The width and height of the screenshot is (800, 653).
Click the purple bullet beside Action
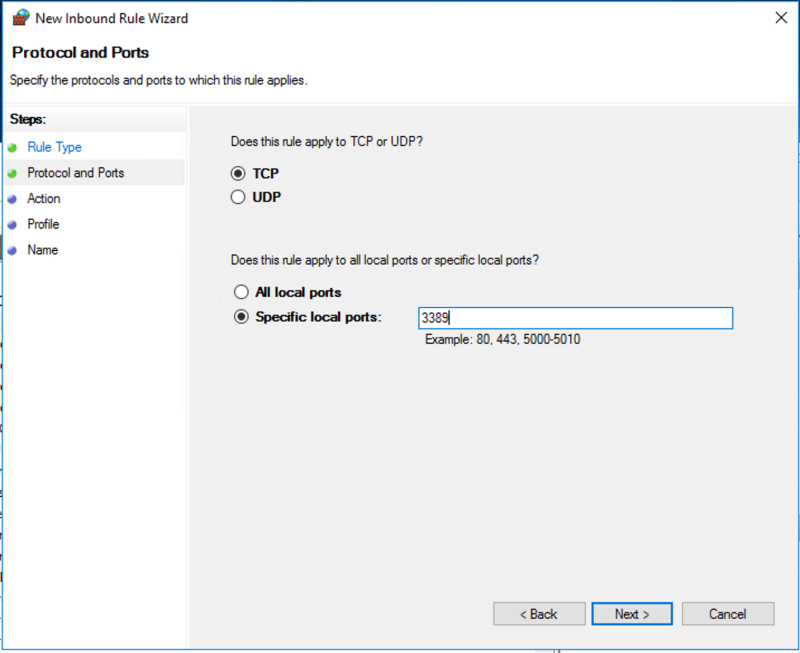pyautogui.click(x=13, y=199)
